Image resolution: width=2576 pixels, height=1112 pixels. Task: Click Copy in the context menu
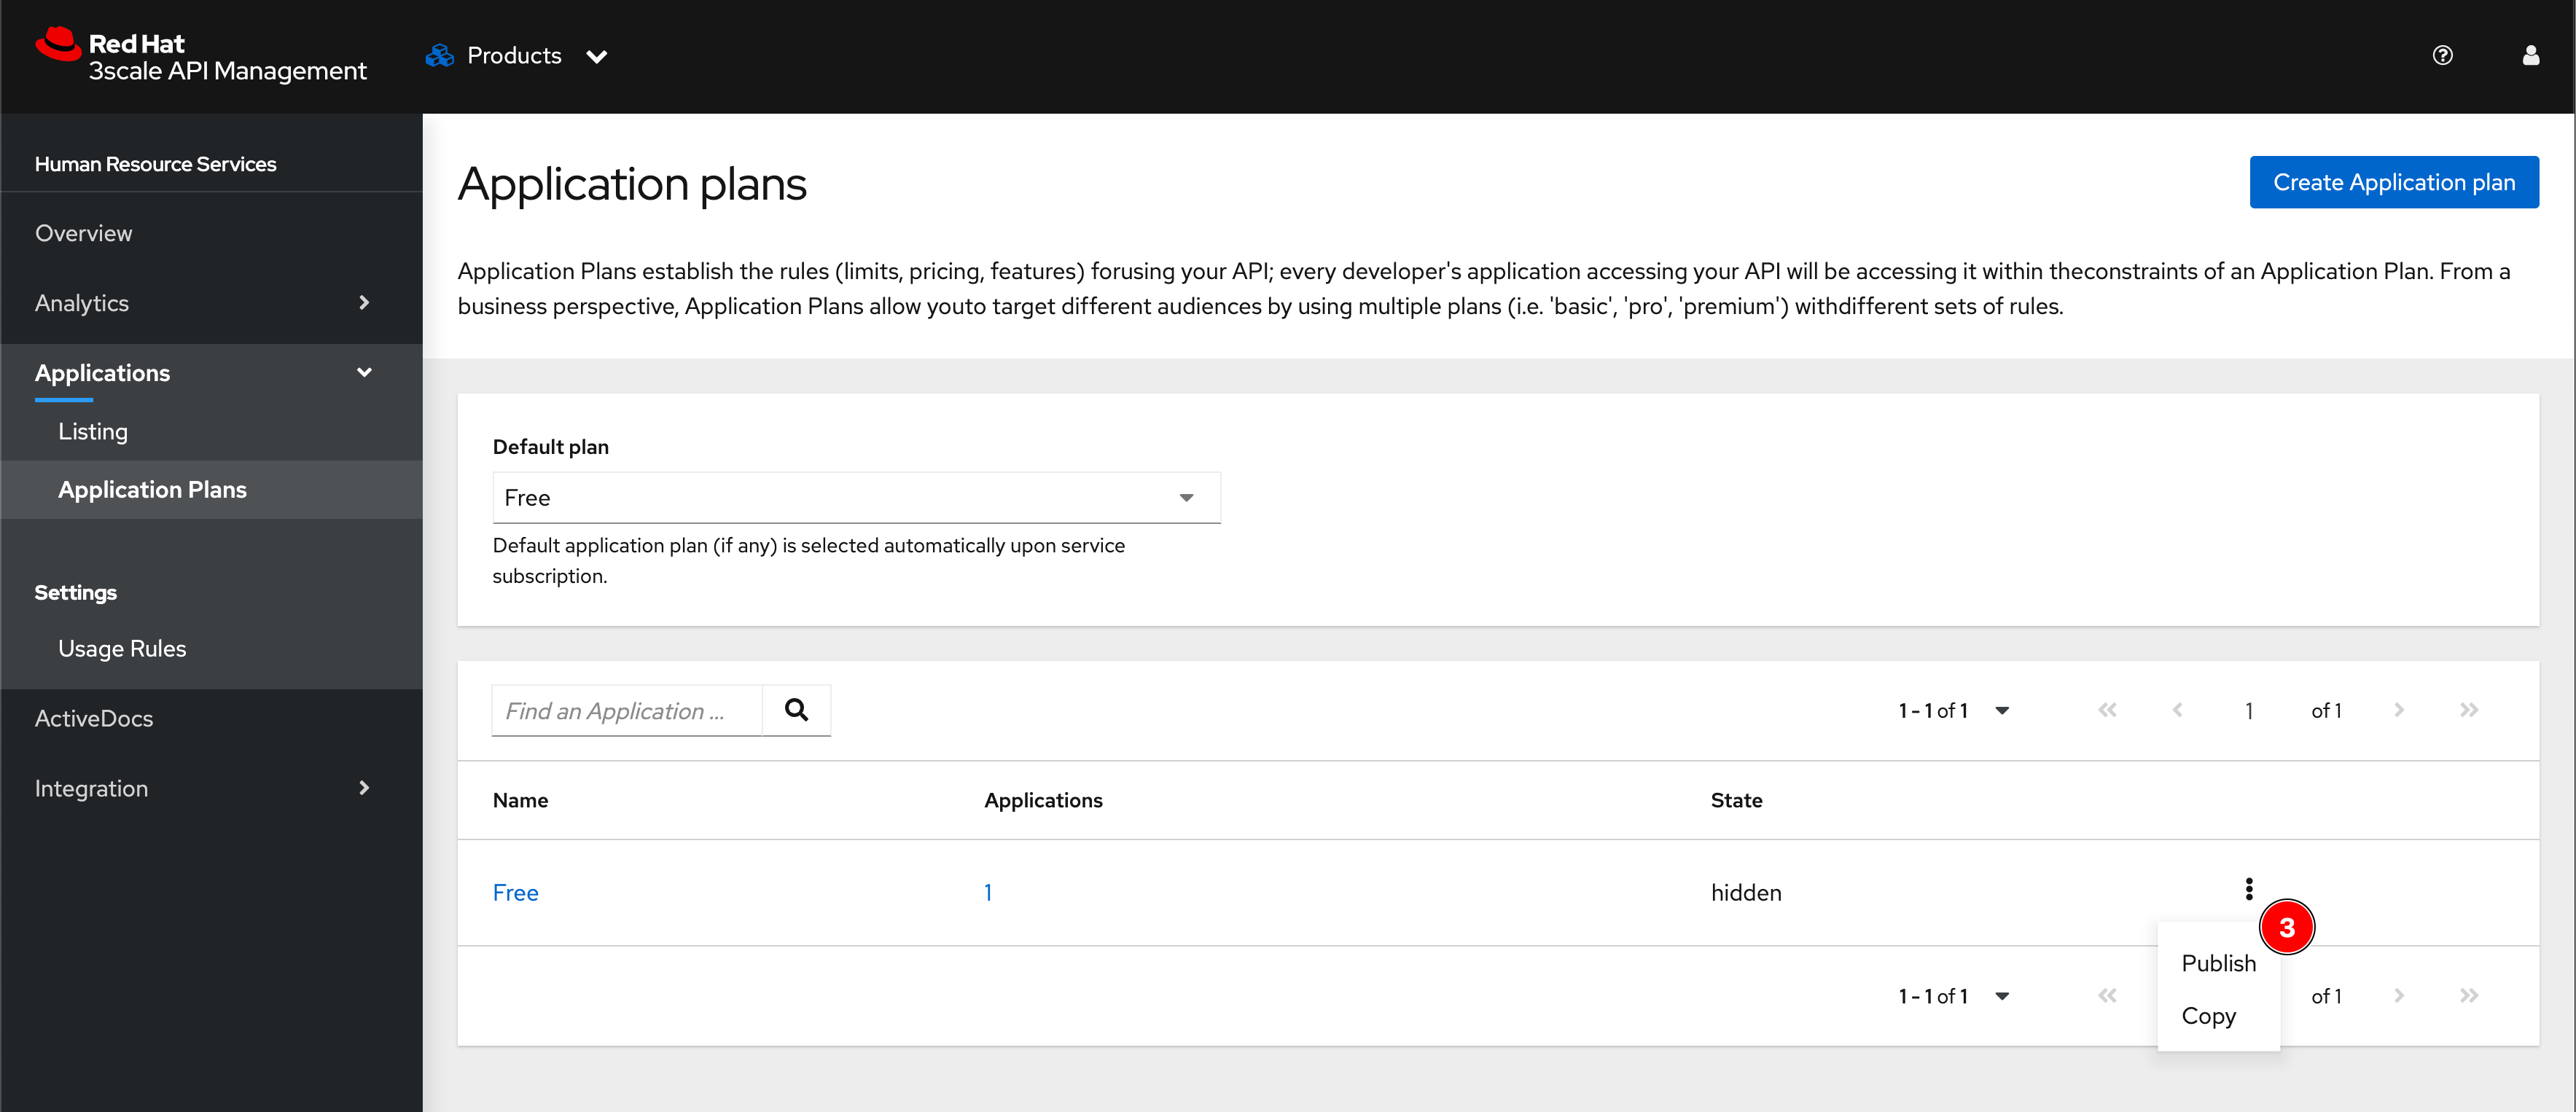2206,1015
